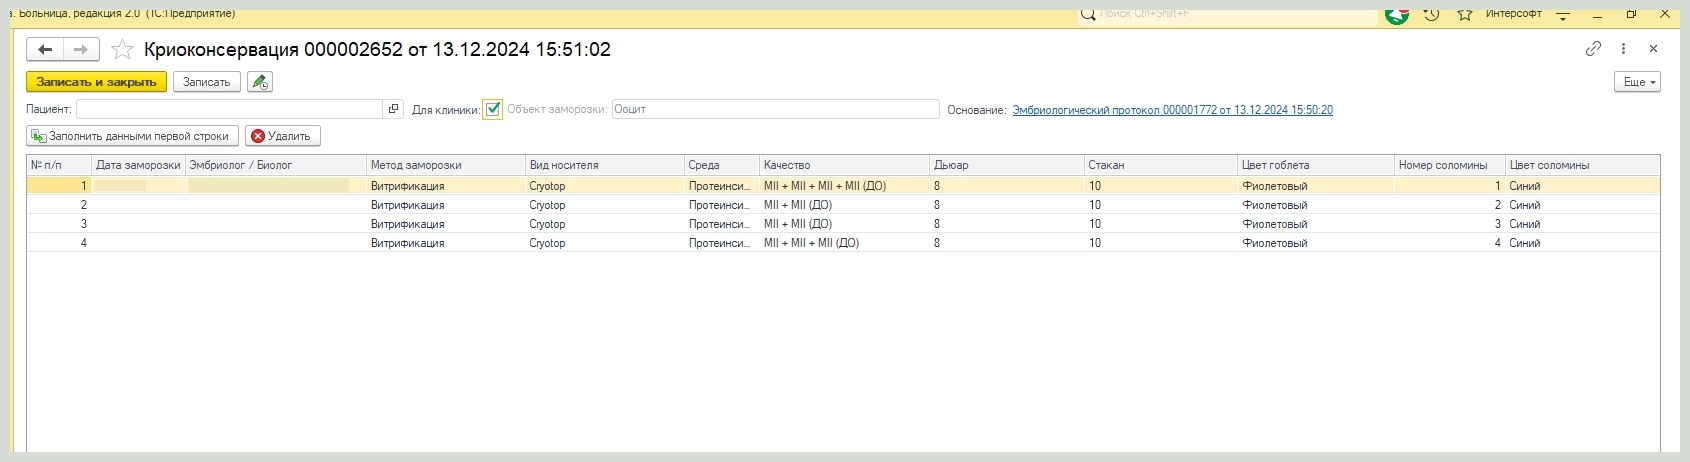Sort by the Эмбриолог / Биолог column header
Image resolution: width=1690 pixels, height=462 pixels.
click(276, 165)
